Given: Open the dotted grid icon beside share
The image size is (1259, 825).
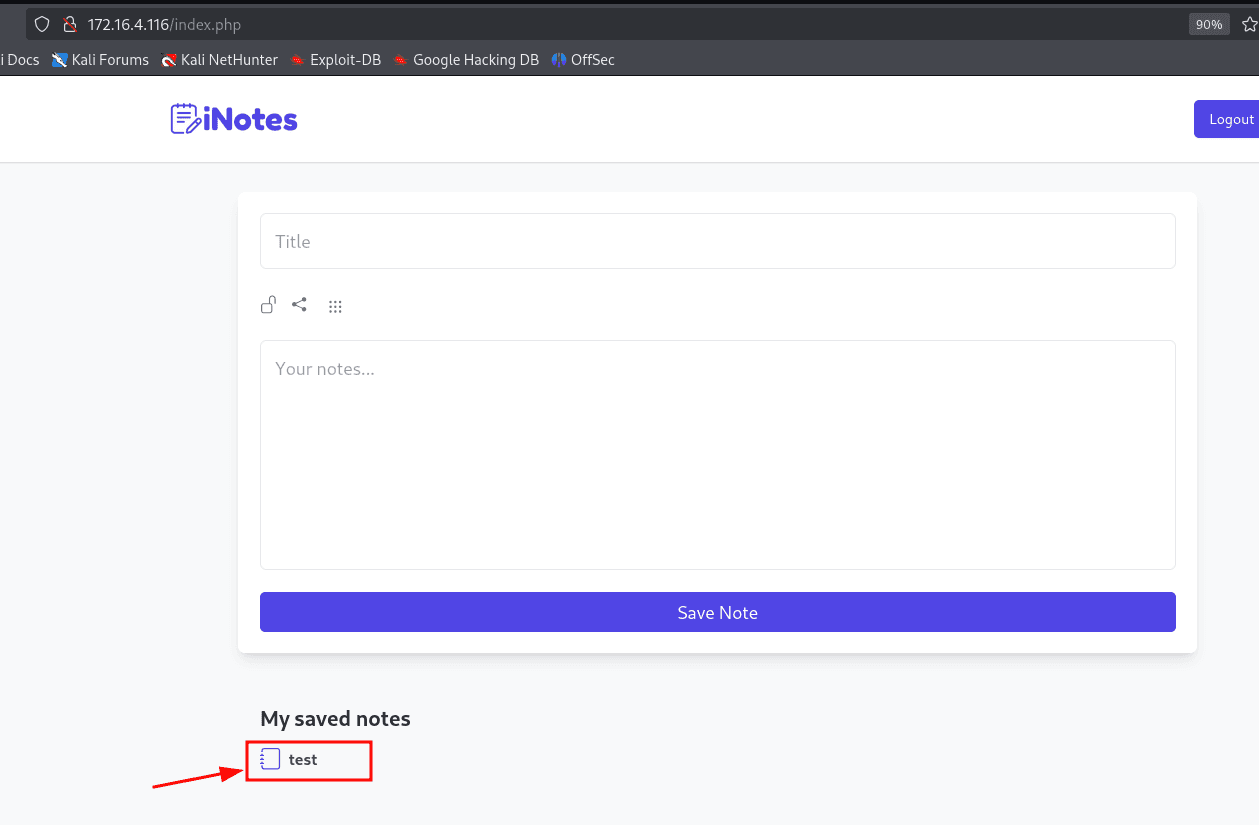Looking at the screenshot, I should 335,307.
